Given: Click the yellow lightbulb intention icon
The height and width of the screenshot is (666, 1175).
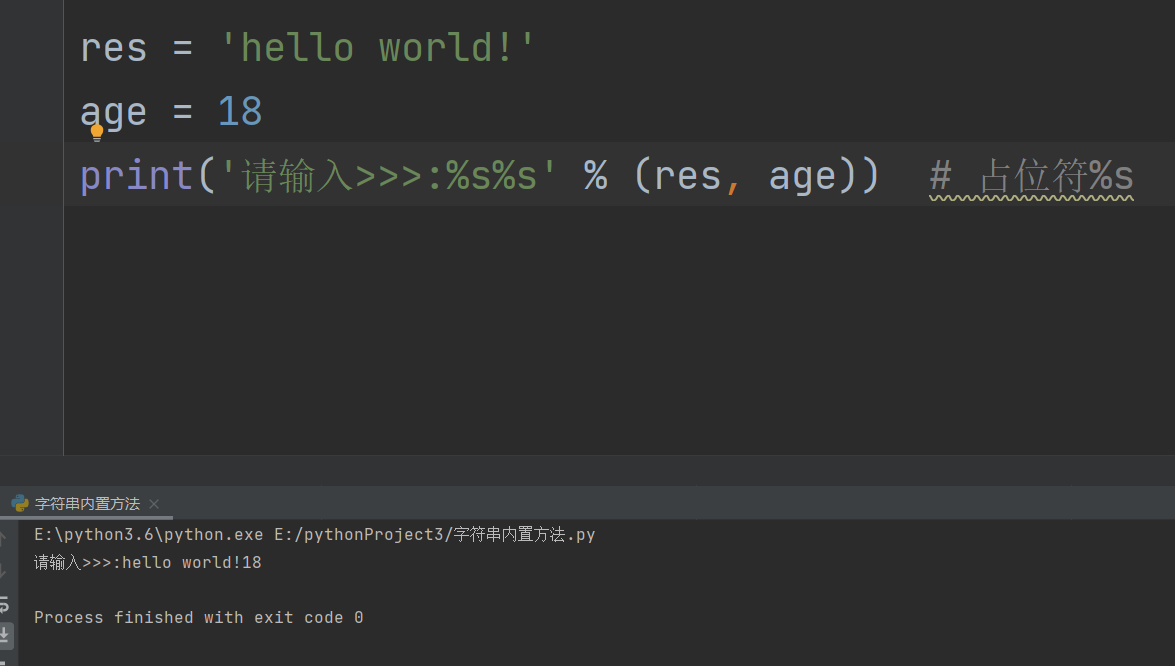Looking at the screenshot, I should 97,133.
